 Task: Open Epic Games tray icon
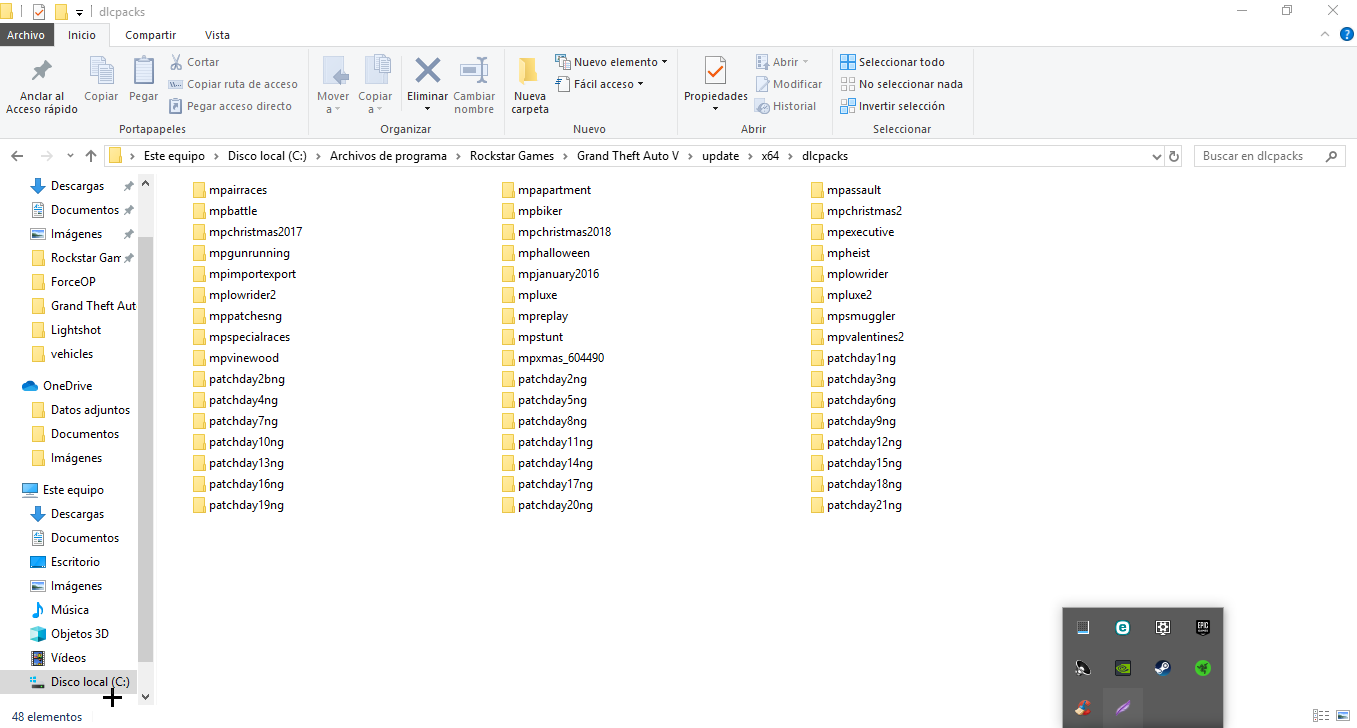point(1203,628)
